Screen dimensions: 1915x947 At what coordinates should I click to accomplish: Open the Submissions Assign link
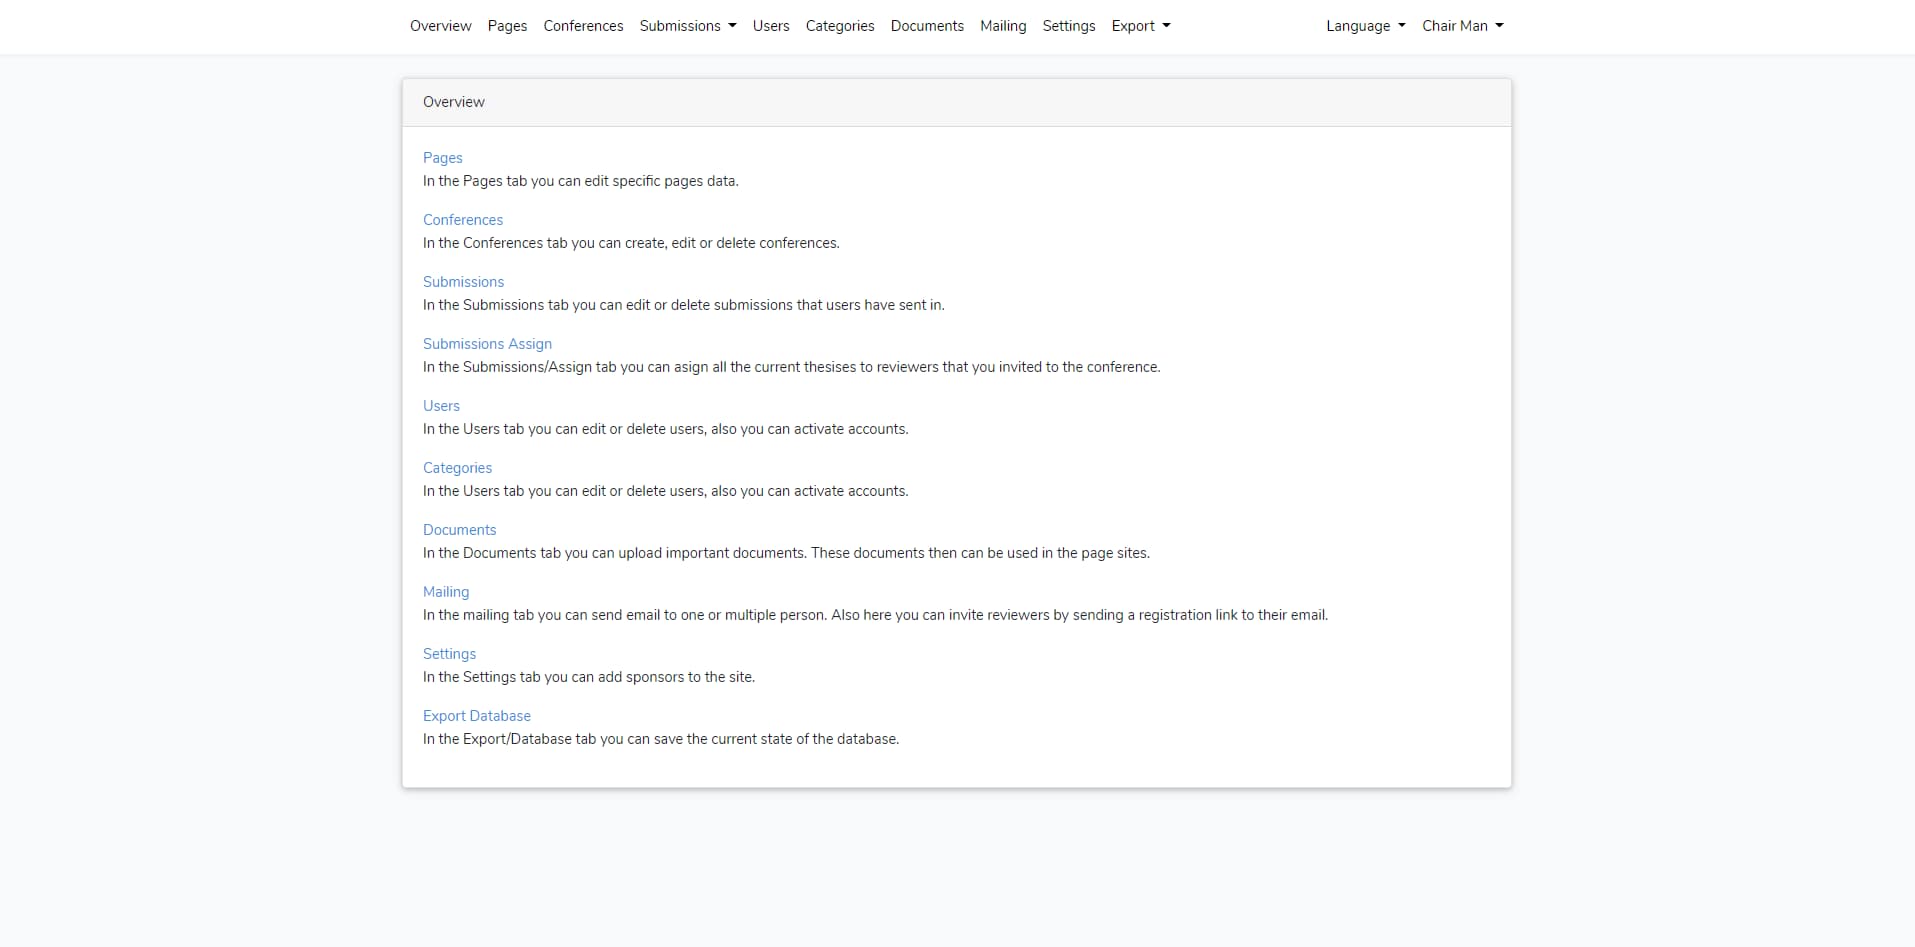487,344
